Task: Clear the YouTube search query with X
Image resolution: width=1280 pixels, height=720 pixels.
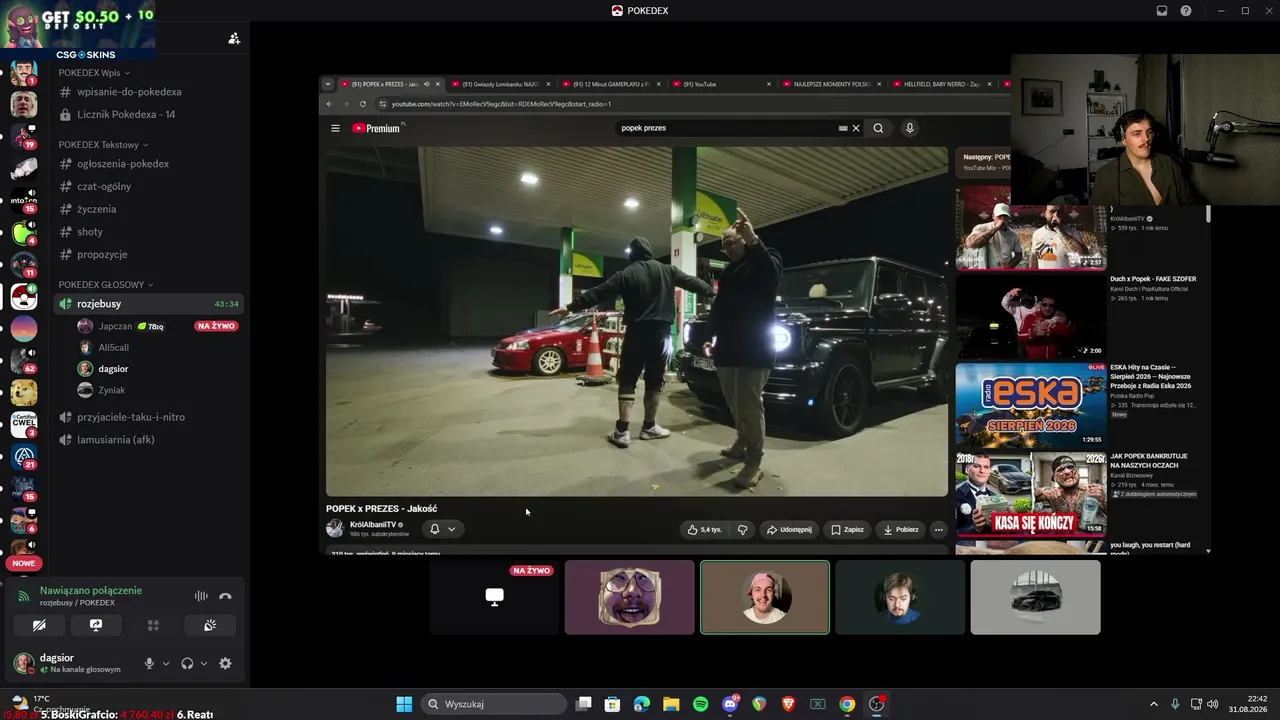Action: (856, 128)
